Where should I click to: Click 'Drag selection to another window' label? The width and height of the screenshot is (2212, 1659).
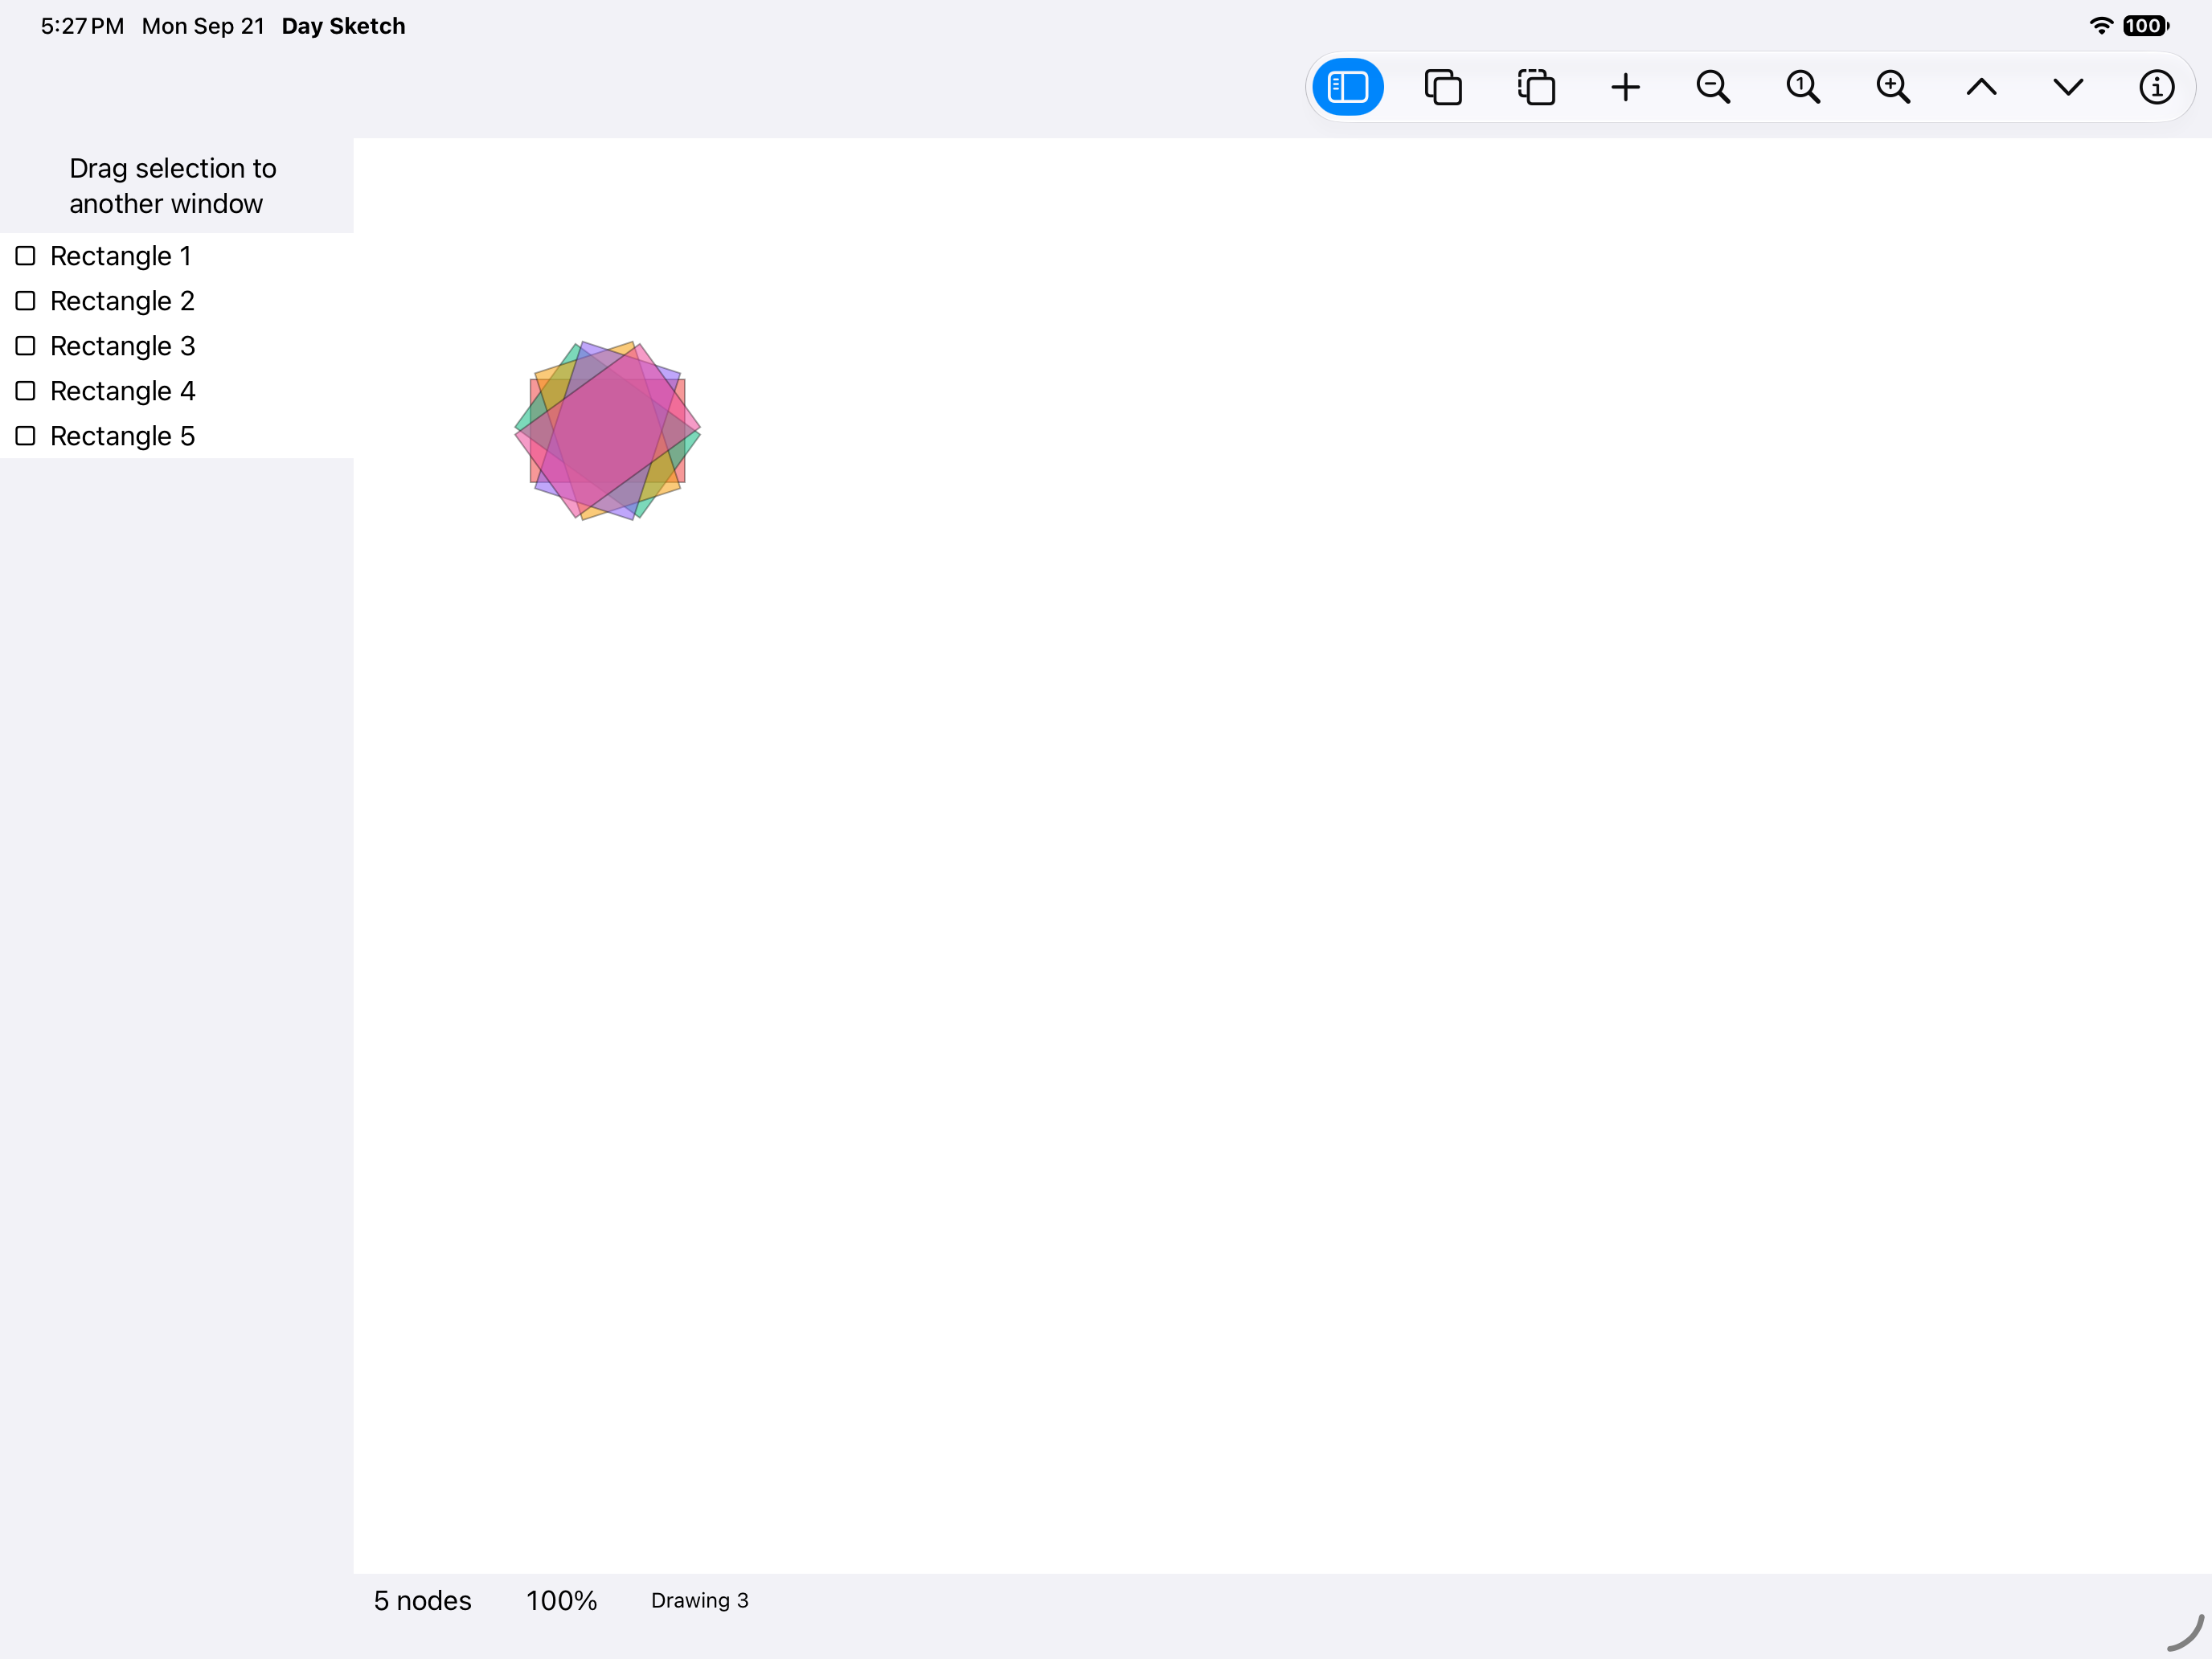(173, 186)
